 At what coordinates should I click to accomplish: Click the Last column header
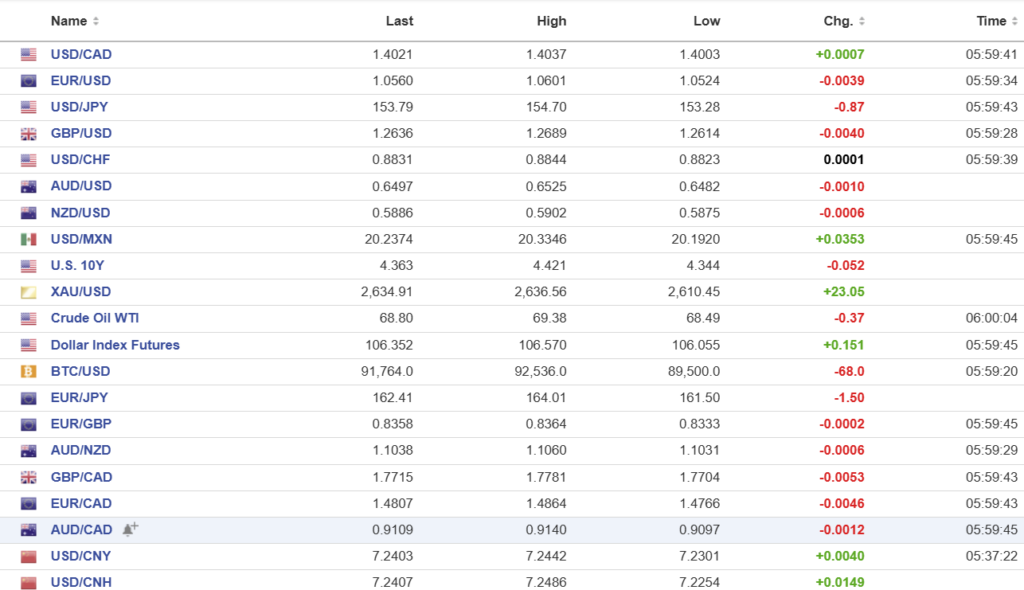click(399, 21)
